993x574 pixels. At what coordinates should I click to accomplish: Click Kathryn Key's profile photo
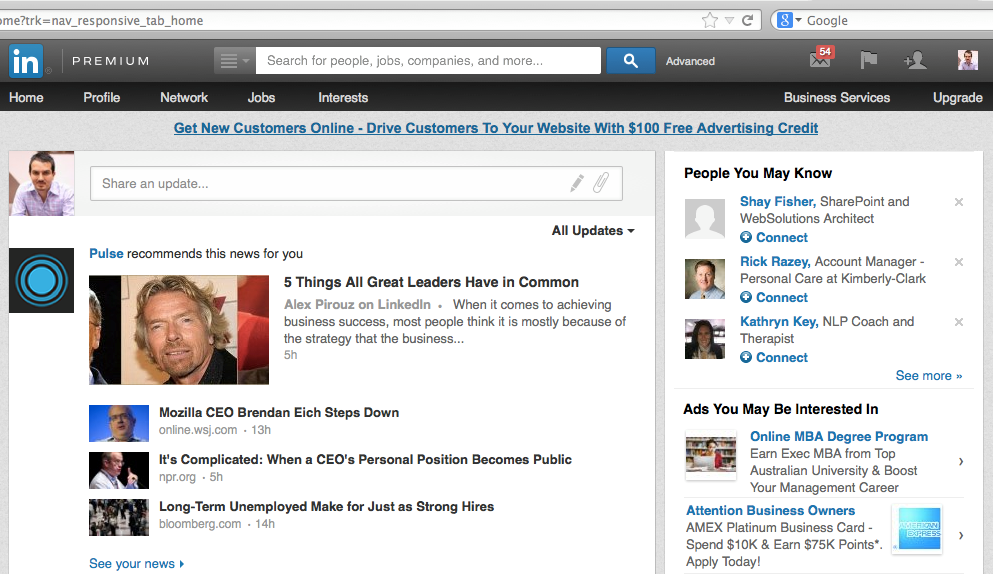point(705,339)
